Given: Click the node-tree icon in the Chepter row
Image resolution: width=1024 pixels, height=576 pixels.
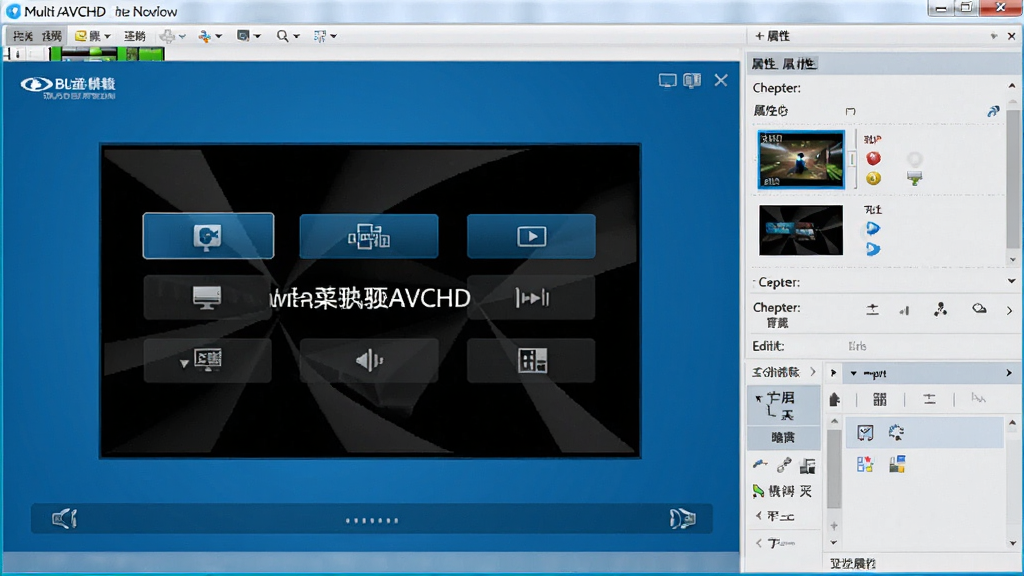Looking at the screenshot, I should click(940, 310).
